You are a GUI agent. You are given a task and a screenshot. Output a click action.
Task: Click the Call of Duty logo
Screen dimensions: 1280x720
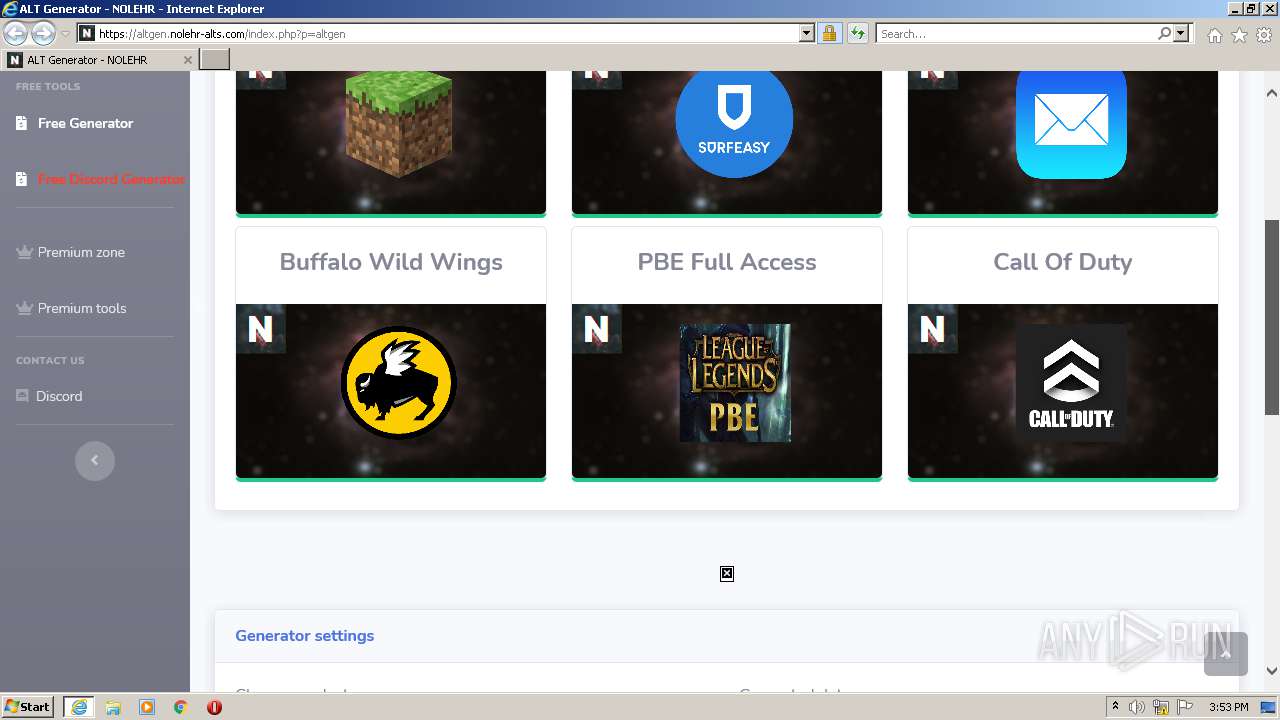pos(1071,383)
